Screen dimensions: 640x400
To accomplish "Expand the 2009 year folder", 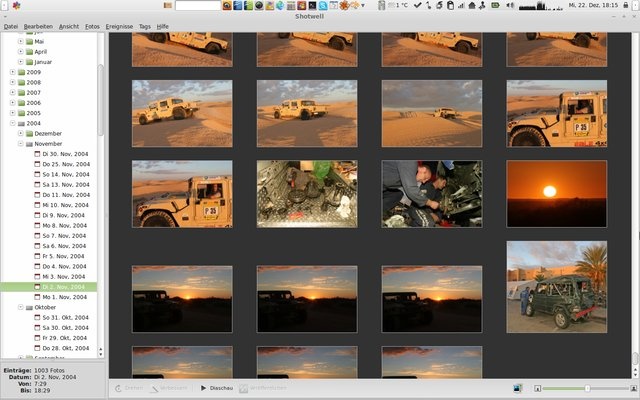I will [x=12, y=73].
